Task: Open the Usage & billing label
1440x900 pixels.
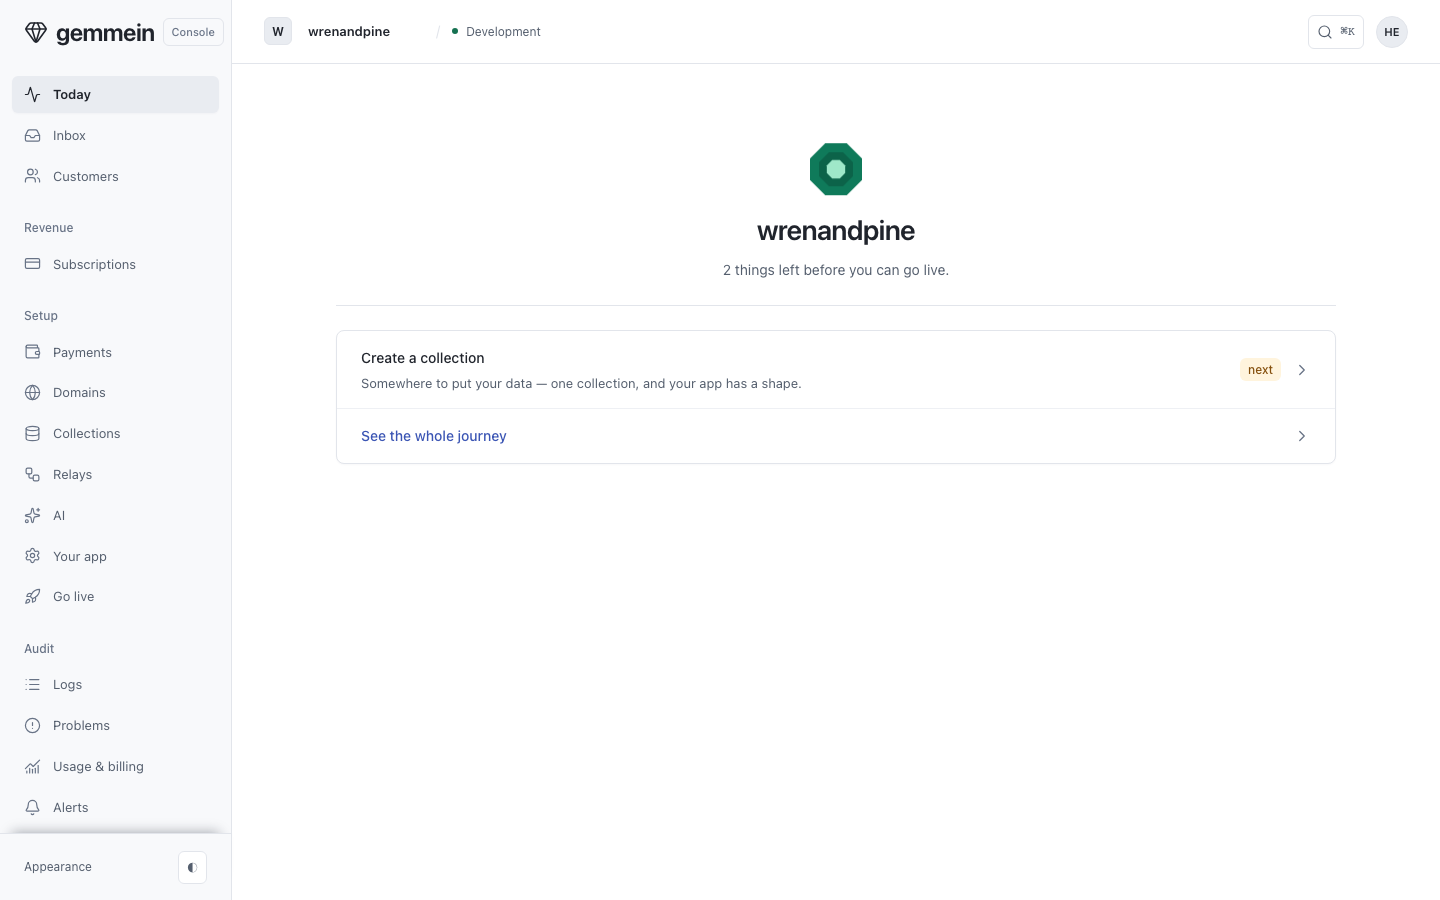Action: click(x=98, y=767)
